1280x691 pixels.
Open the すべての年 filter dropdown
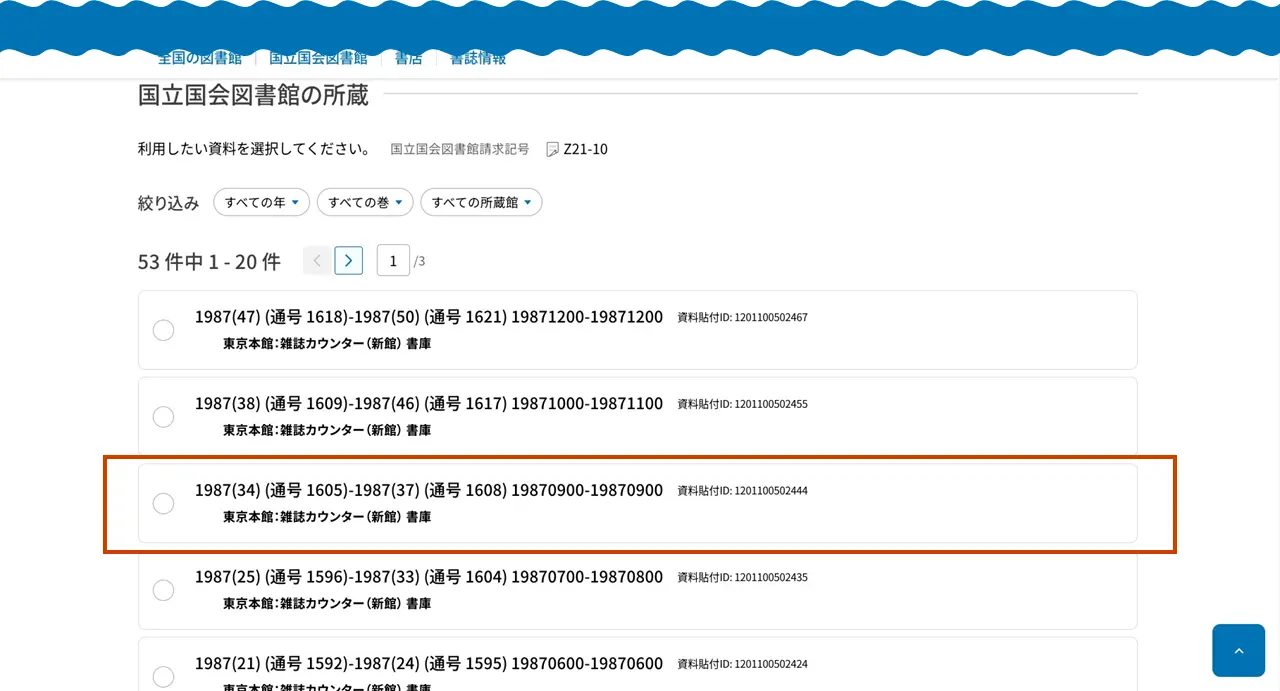(261, 202)
